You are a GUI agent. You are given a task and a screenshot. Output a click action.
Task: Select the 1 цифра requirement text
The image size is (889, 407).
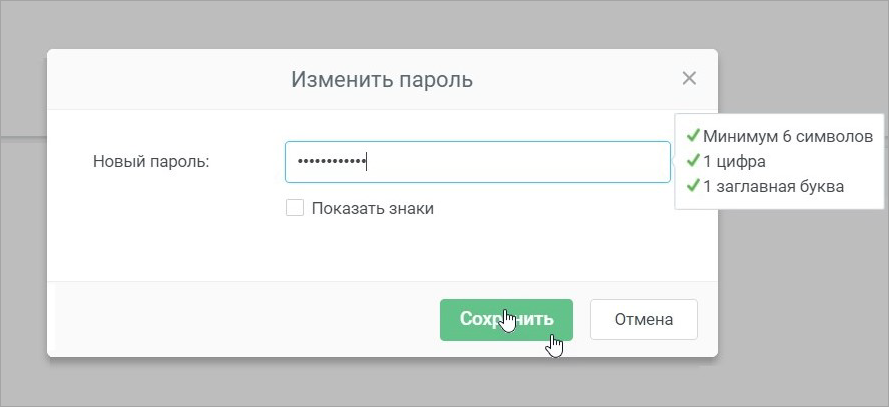click(735, 162)
